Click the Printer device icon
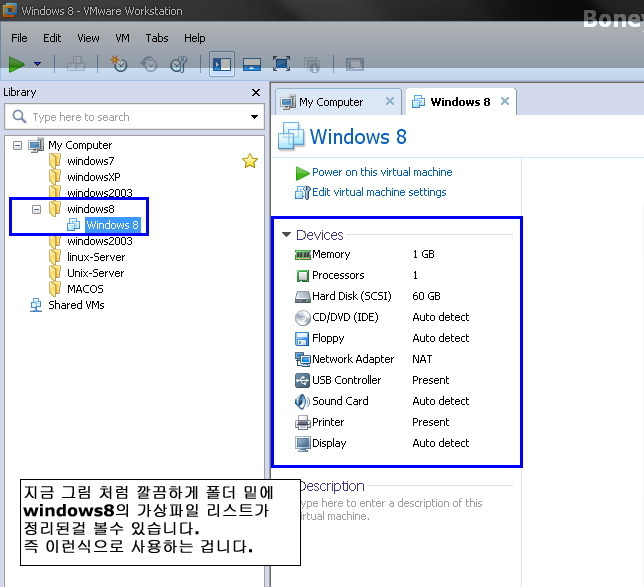Viewport: 644px width, 587px height. (303, 422)
